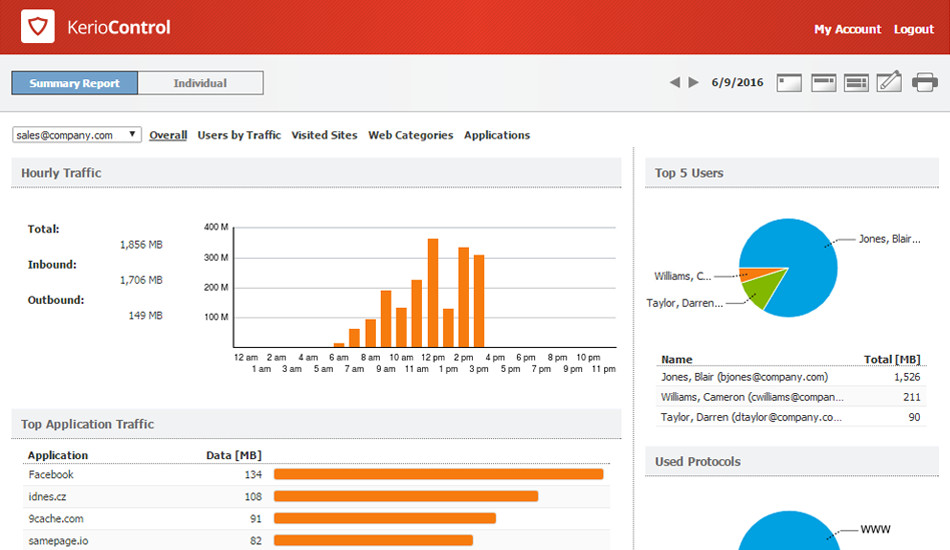
Task: Click the Taylor, Darren... pie chart label
Action: (685, 303)
